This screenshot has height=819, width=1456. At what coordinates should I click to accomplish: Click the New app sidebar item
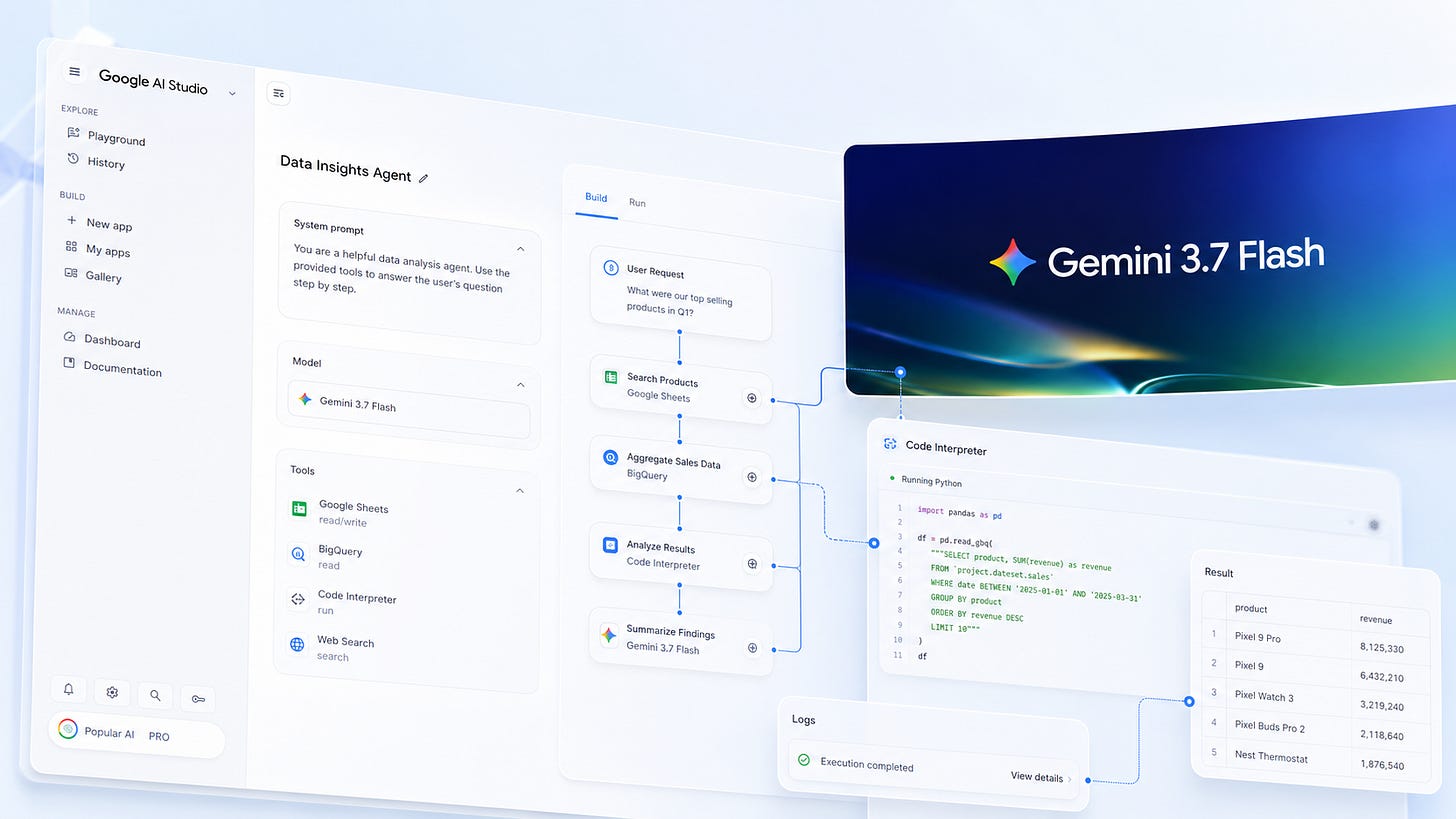[x=99, y=223]
